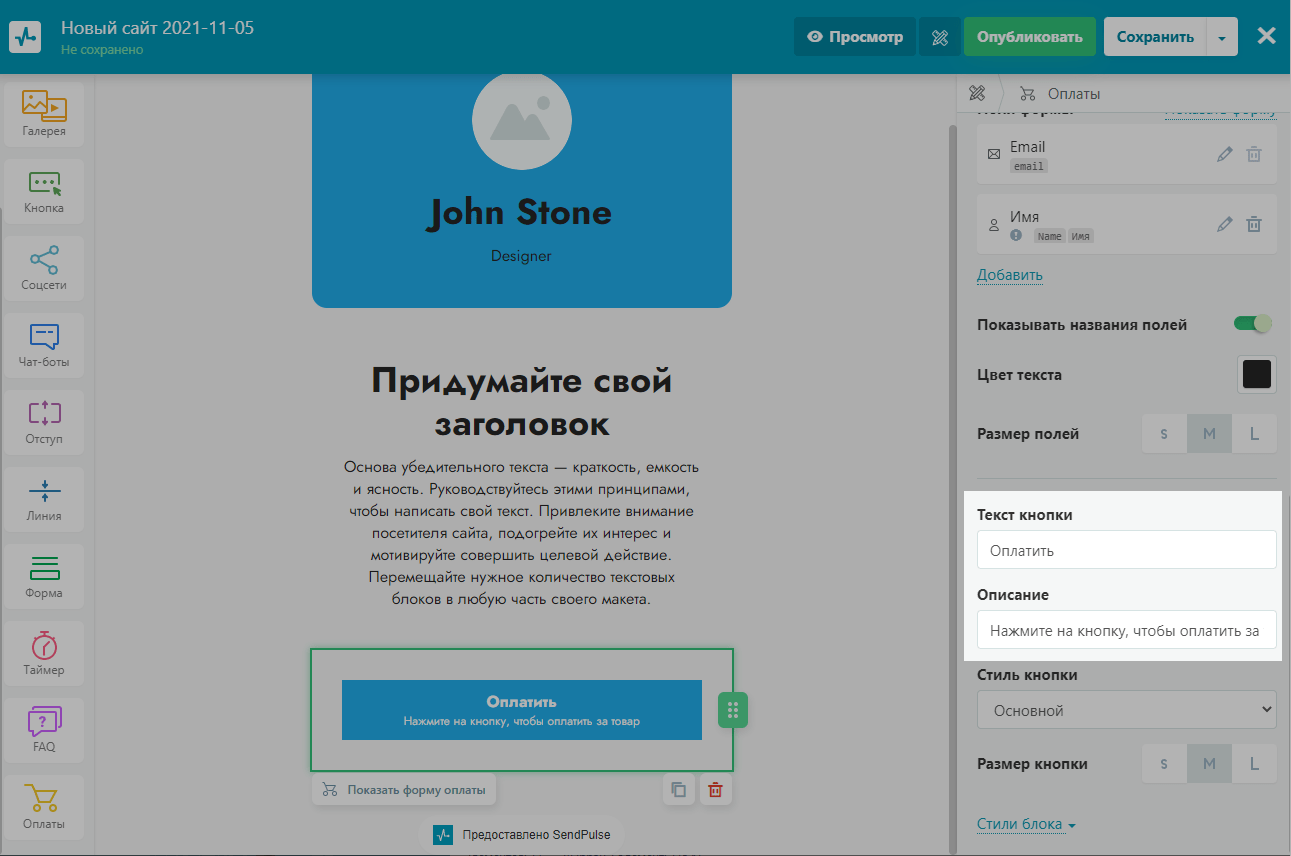Click the FAQ widget icon
This screenshot has width=1291, height=856.
point(44,729)
